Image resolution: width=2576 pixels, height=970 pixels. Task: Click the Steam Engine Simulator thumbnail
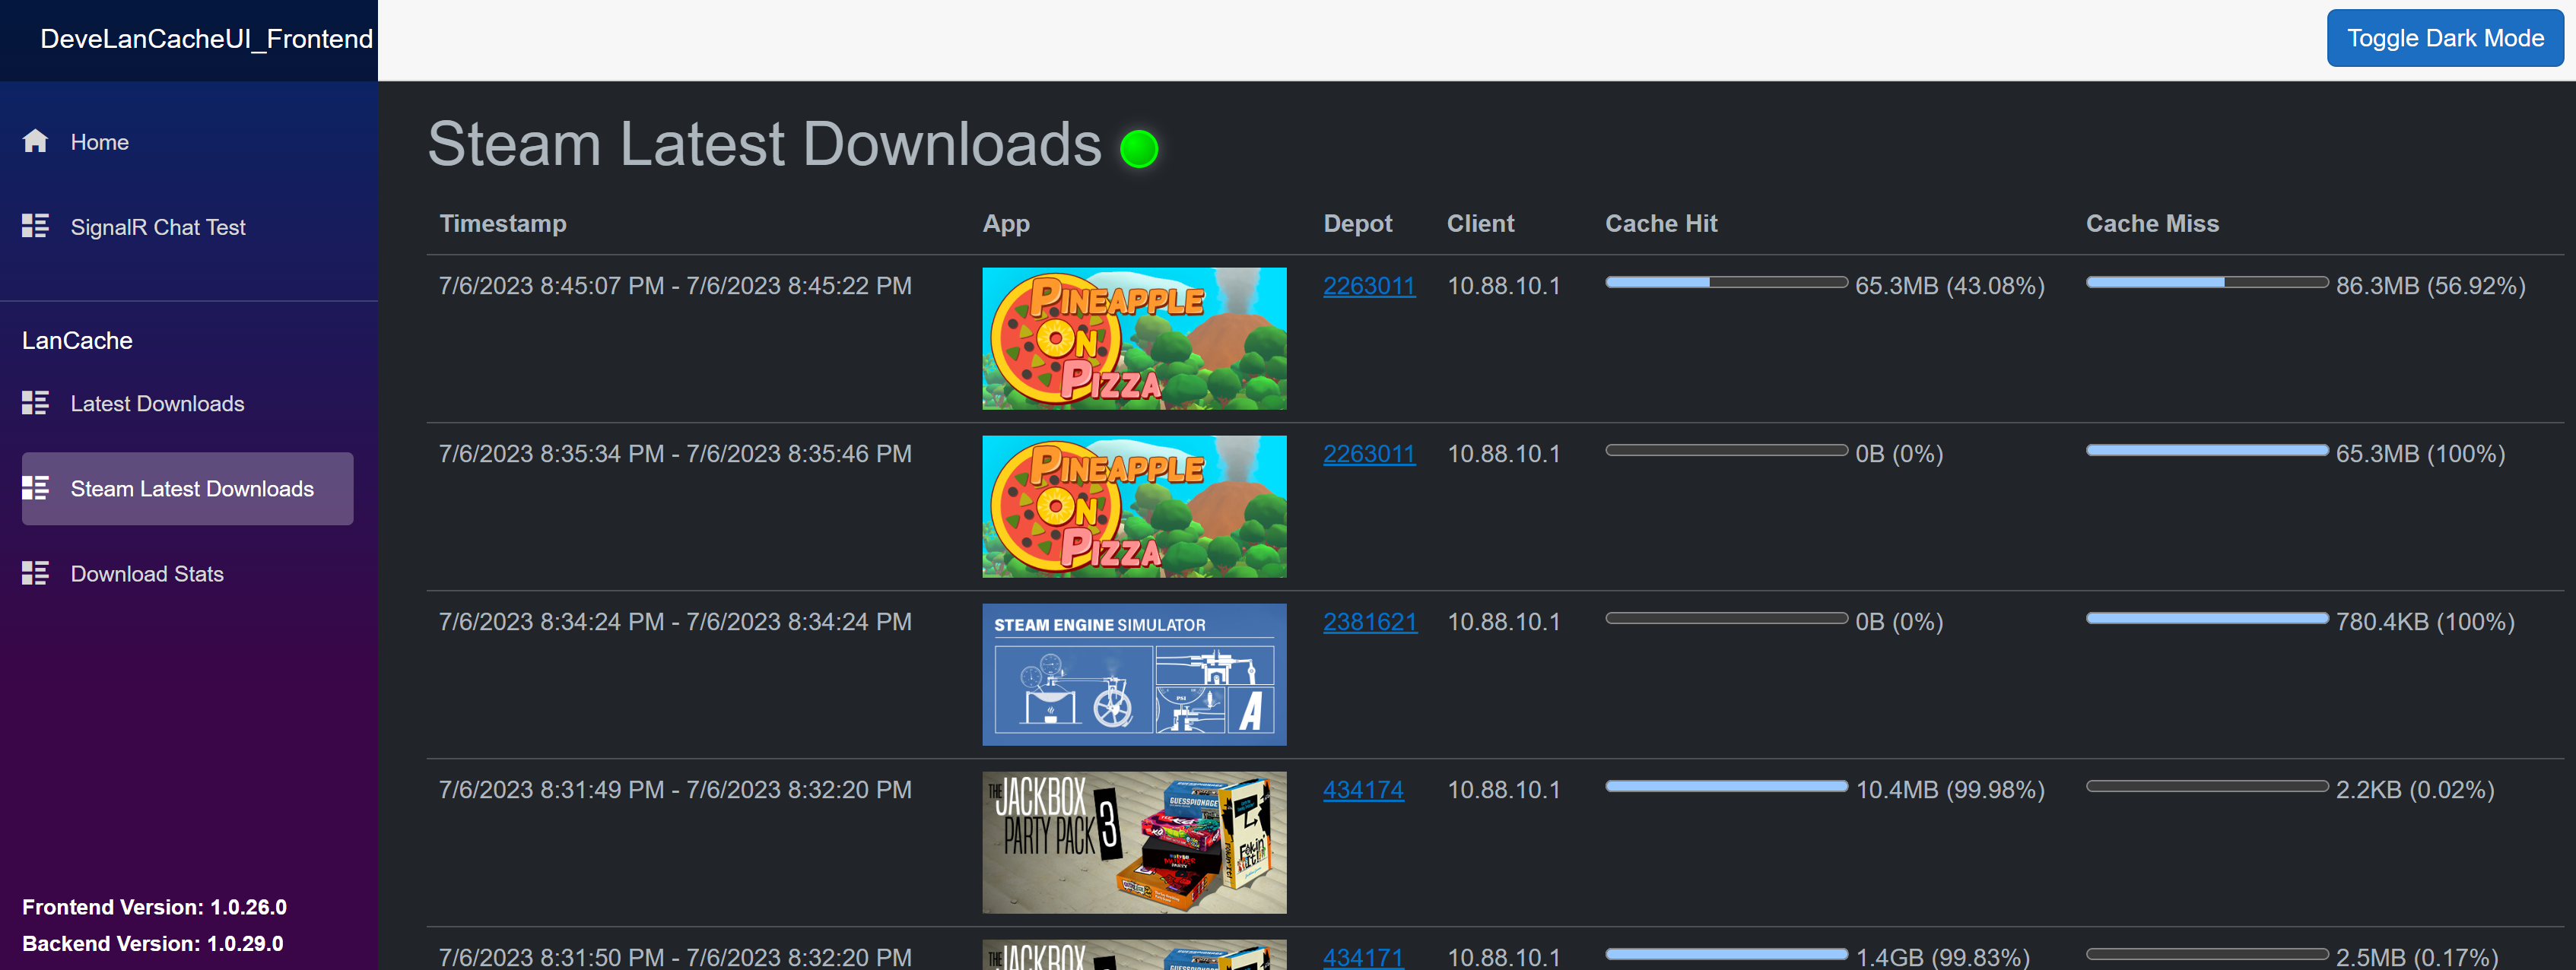(x=1133, y=674)
